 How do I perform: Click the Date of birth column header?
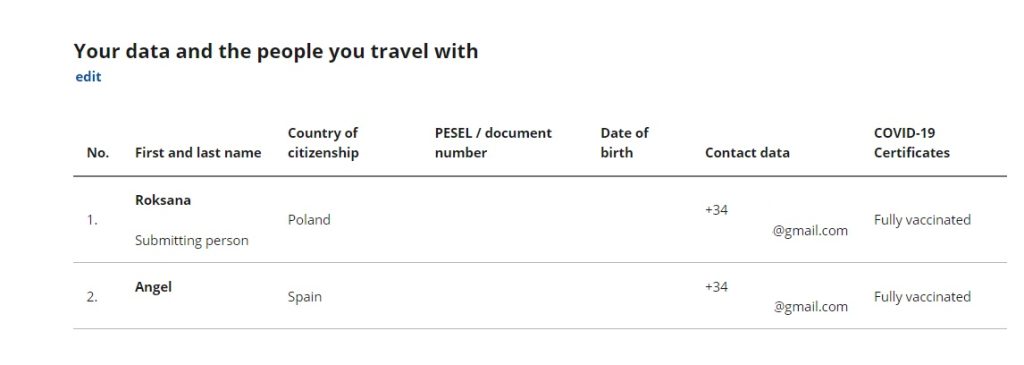click(x=624, y=143)
